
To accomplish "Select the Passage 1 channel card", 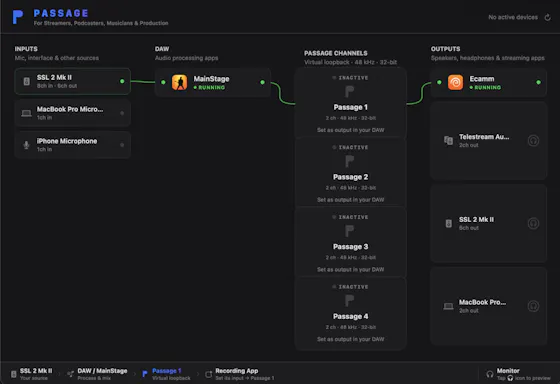I will coord(350,103).
